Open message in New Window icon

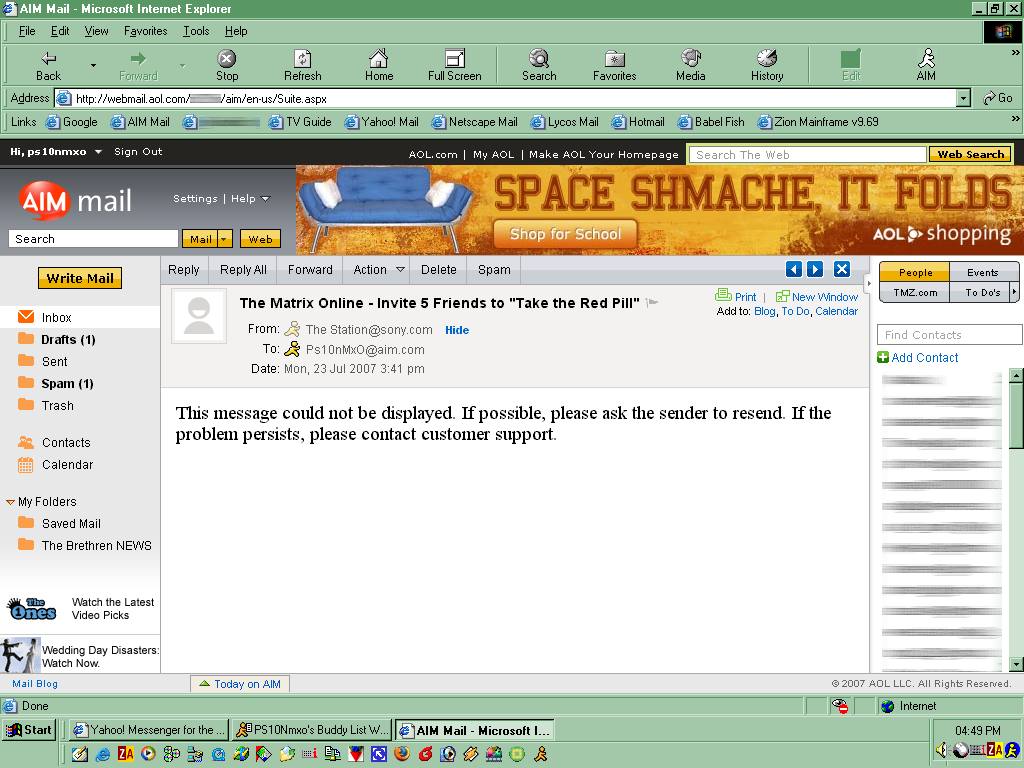pos(782,296)
